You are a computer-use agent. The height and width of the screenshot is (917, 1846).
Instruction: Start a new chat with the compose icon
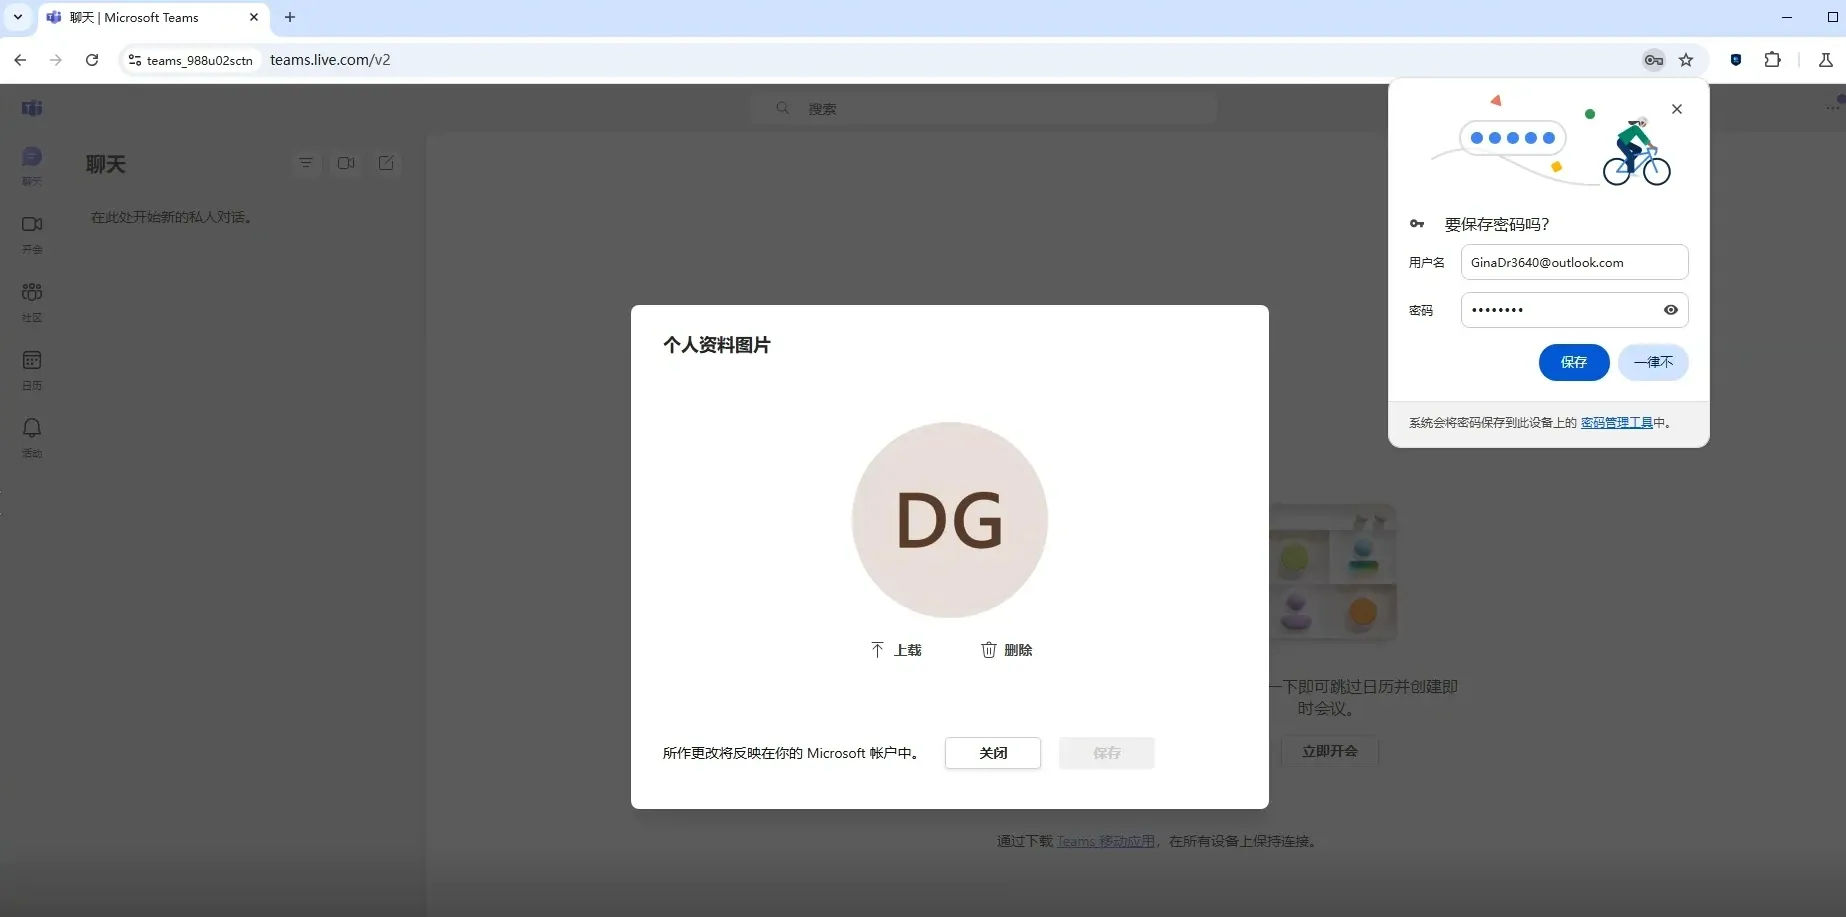tap(386, 163)
